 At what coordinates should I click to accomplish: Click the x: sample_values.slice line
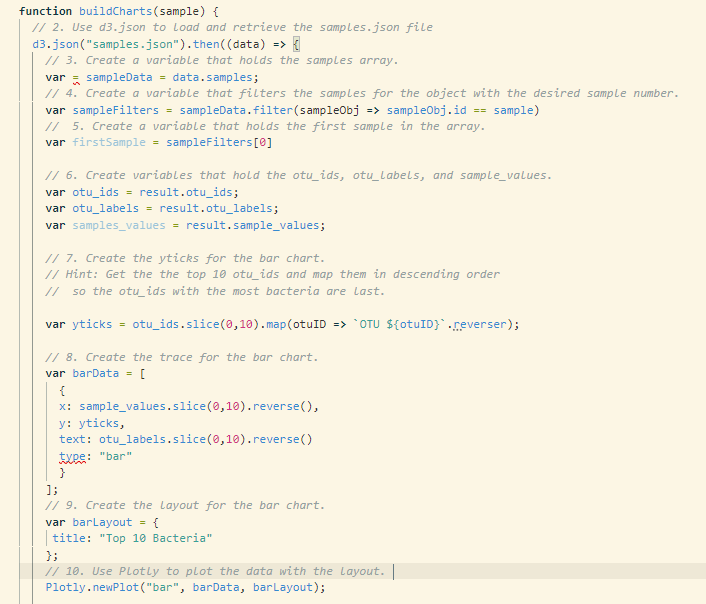[189, 406]
